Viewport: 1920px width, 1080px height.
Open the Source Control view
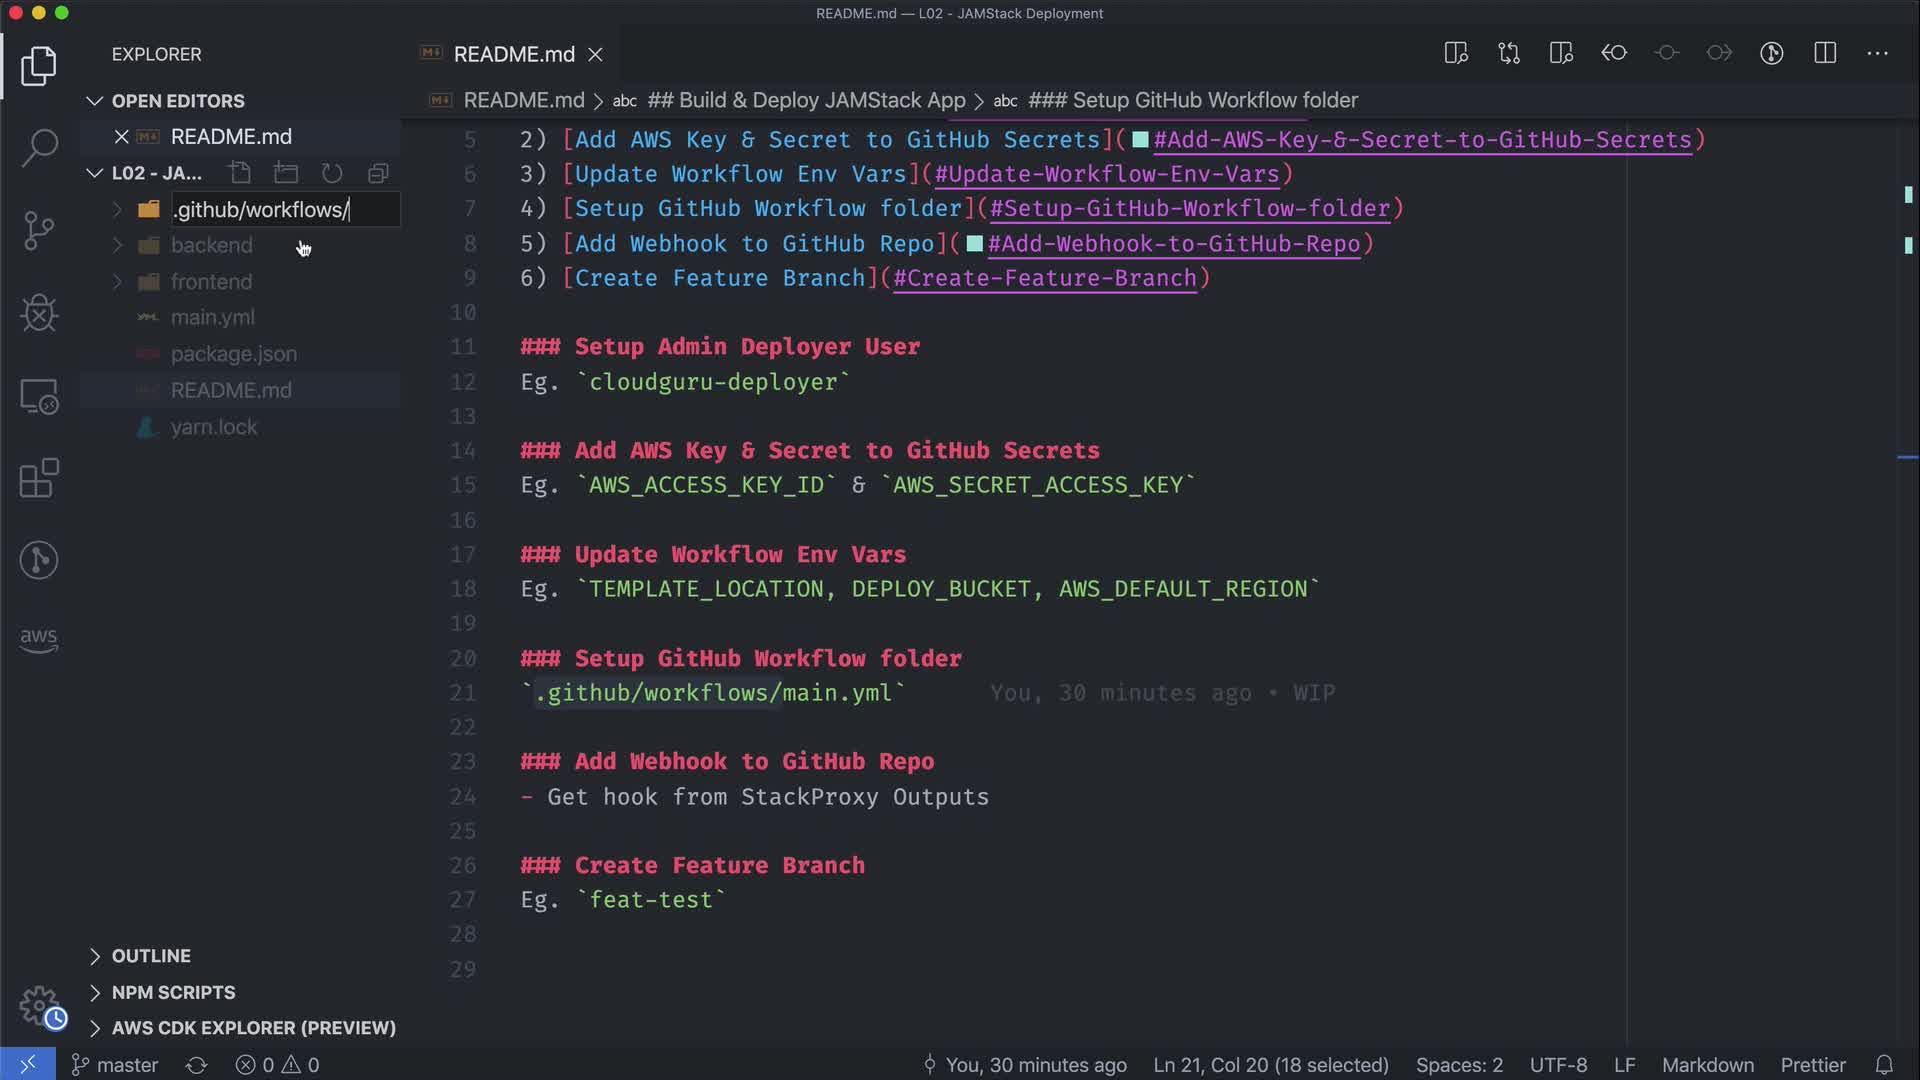coord(39,231)
